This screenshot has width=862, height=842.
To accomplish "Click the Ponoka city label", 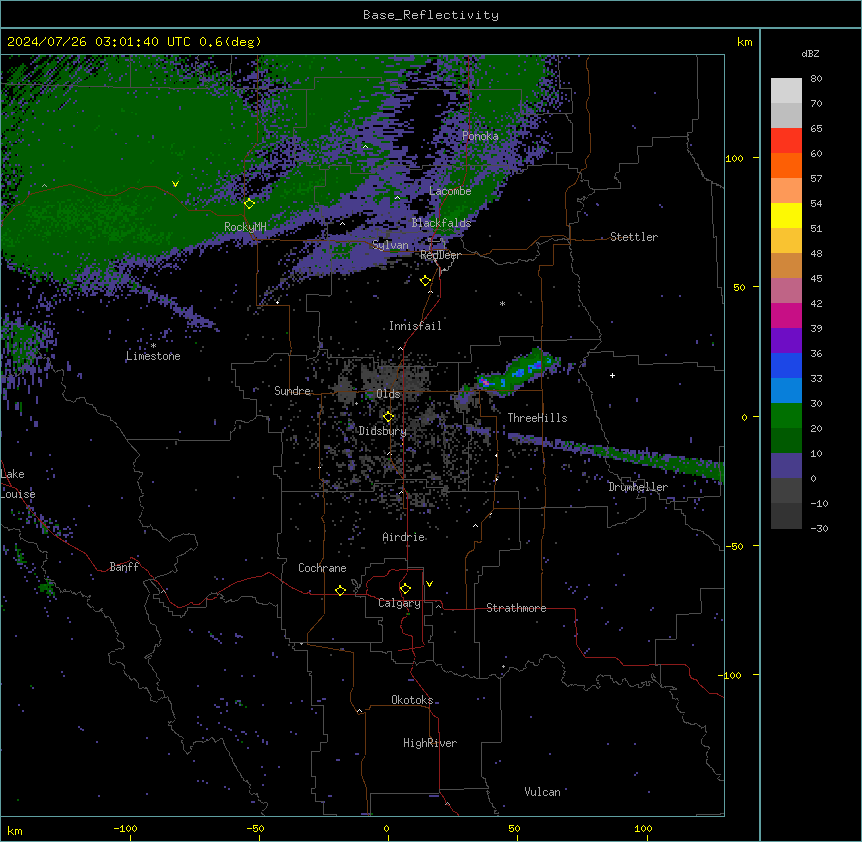I will click(480, 136).
